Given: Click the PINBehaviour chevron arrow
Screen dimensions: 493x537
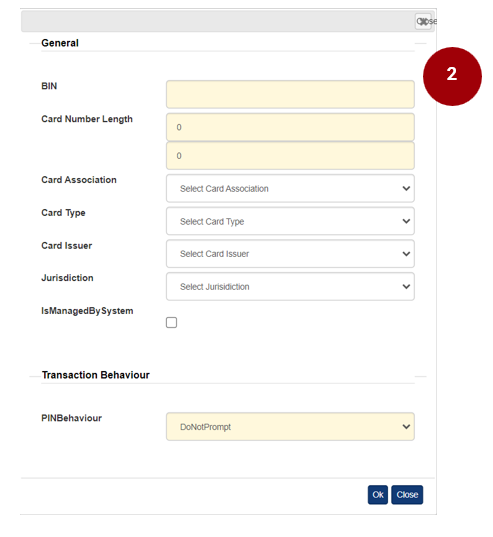Looking at the screenshot, I should 406,427.
